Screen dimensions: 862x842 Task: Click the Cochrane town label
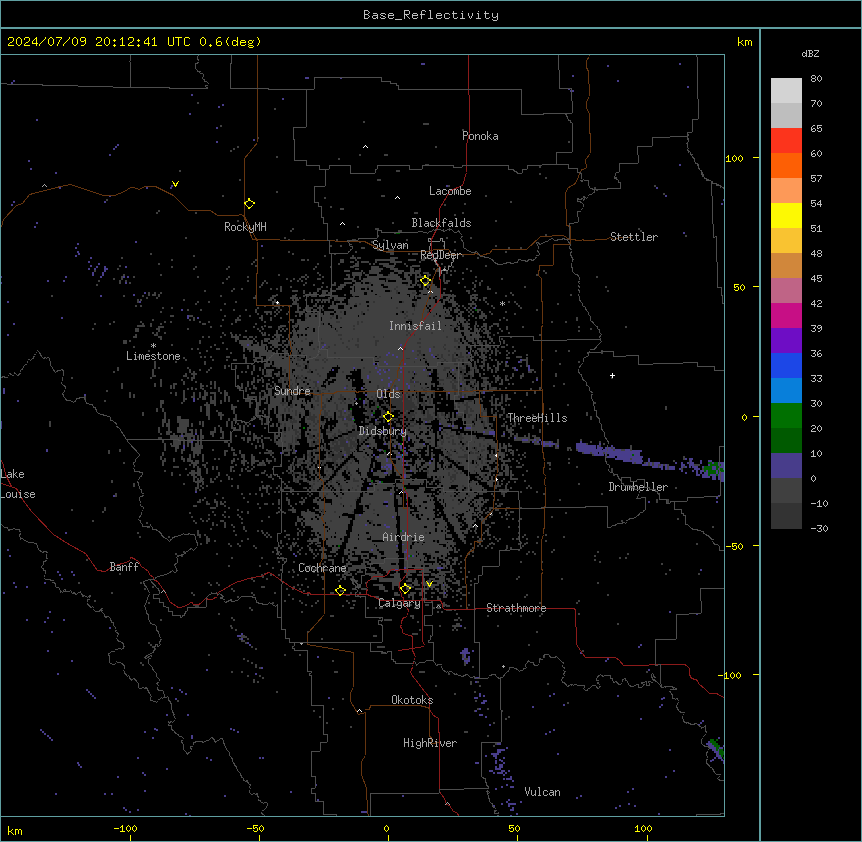click(x=322, y=568)
